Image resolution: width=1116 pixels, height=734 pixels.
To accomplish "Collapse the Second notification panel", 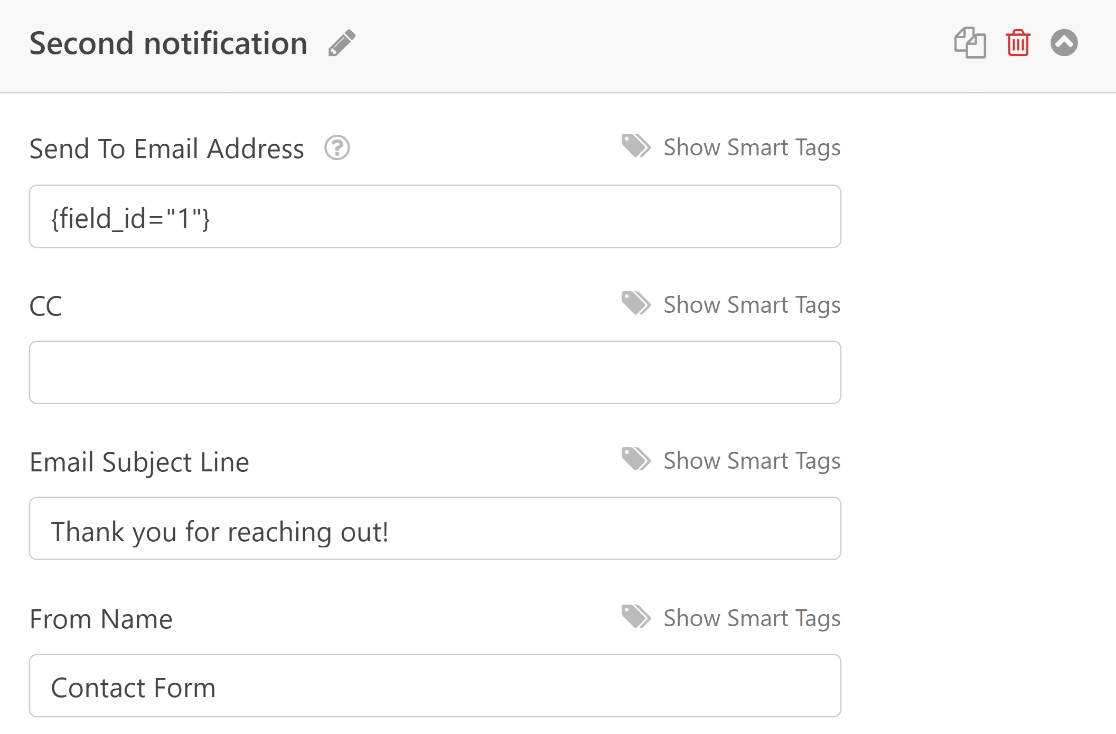I will click(x=1064, y=43).
